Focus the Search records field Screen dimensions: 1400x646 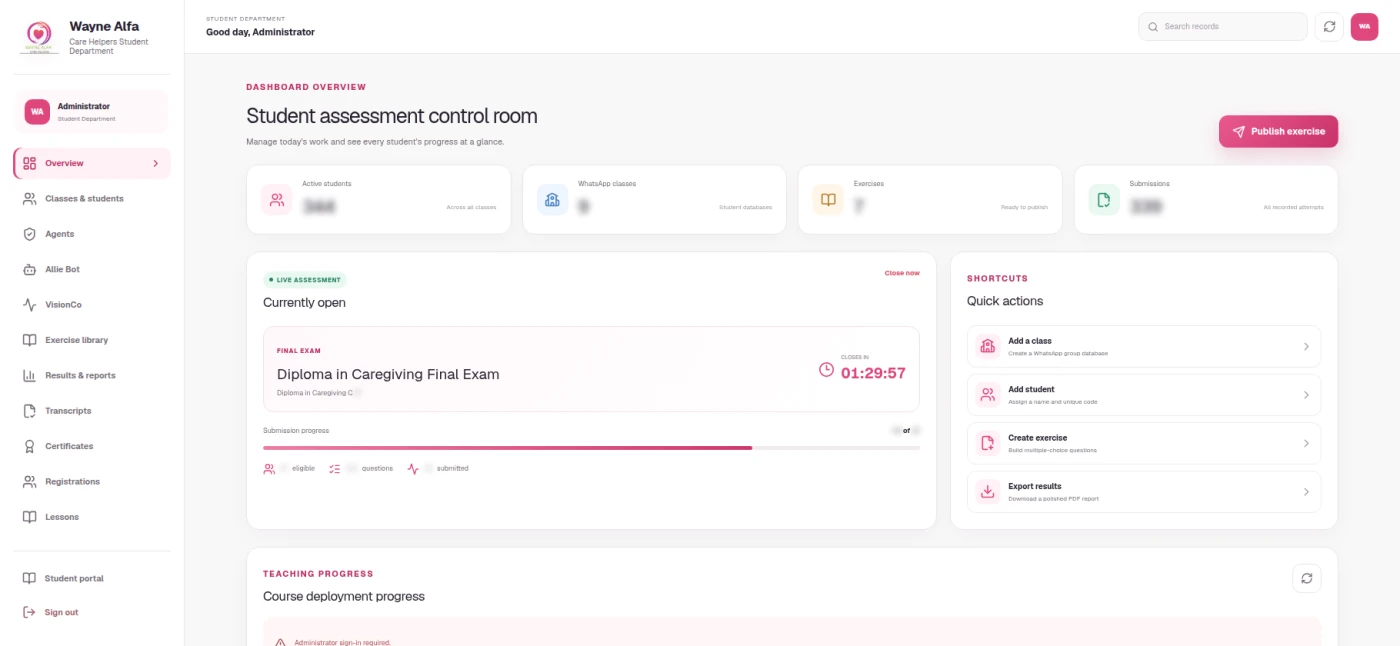pyautogui.click(x=1223, y=27)
